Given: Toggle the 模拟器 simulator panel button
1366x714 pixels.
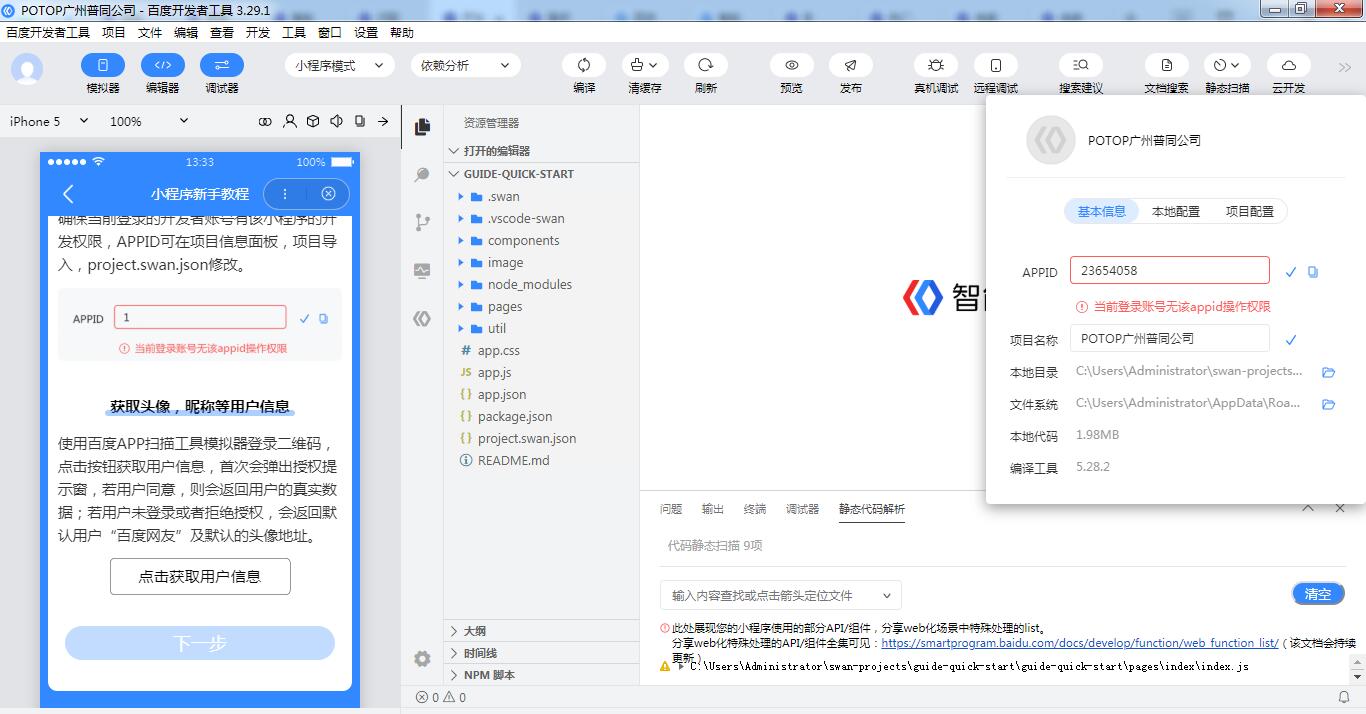Looking at the screenshot, I should click(x=103, y=65).
